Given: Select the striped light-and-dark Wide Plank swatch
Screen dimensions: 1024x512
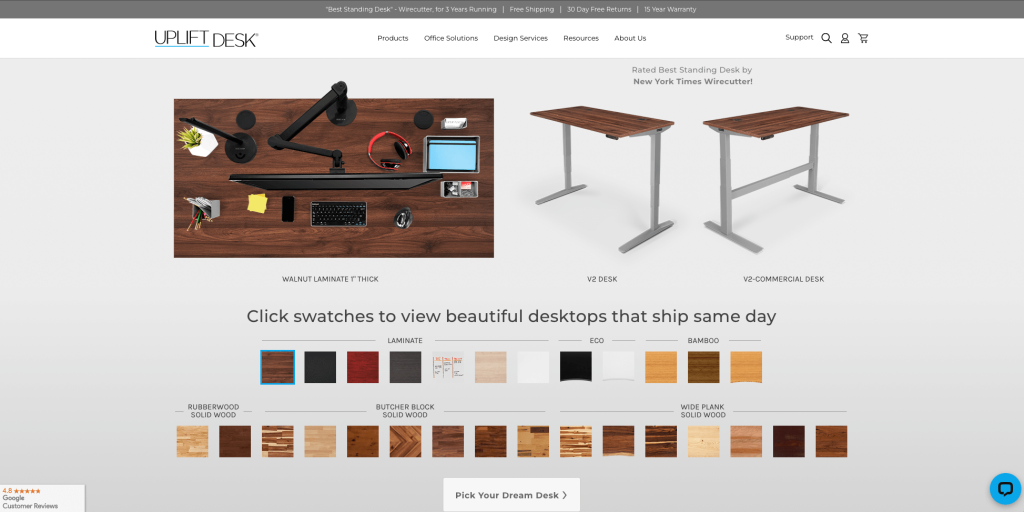Looking at the screenshot, I should 576,441.
